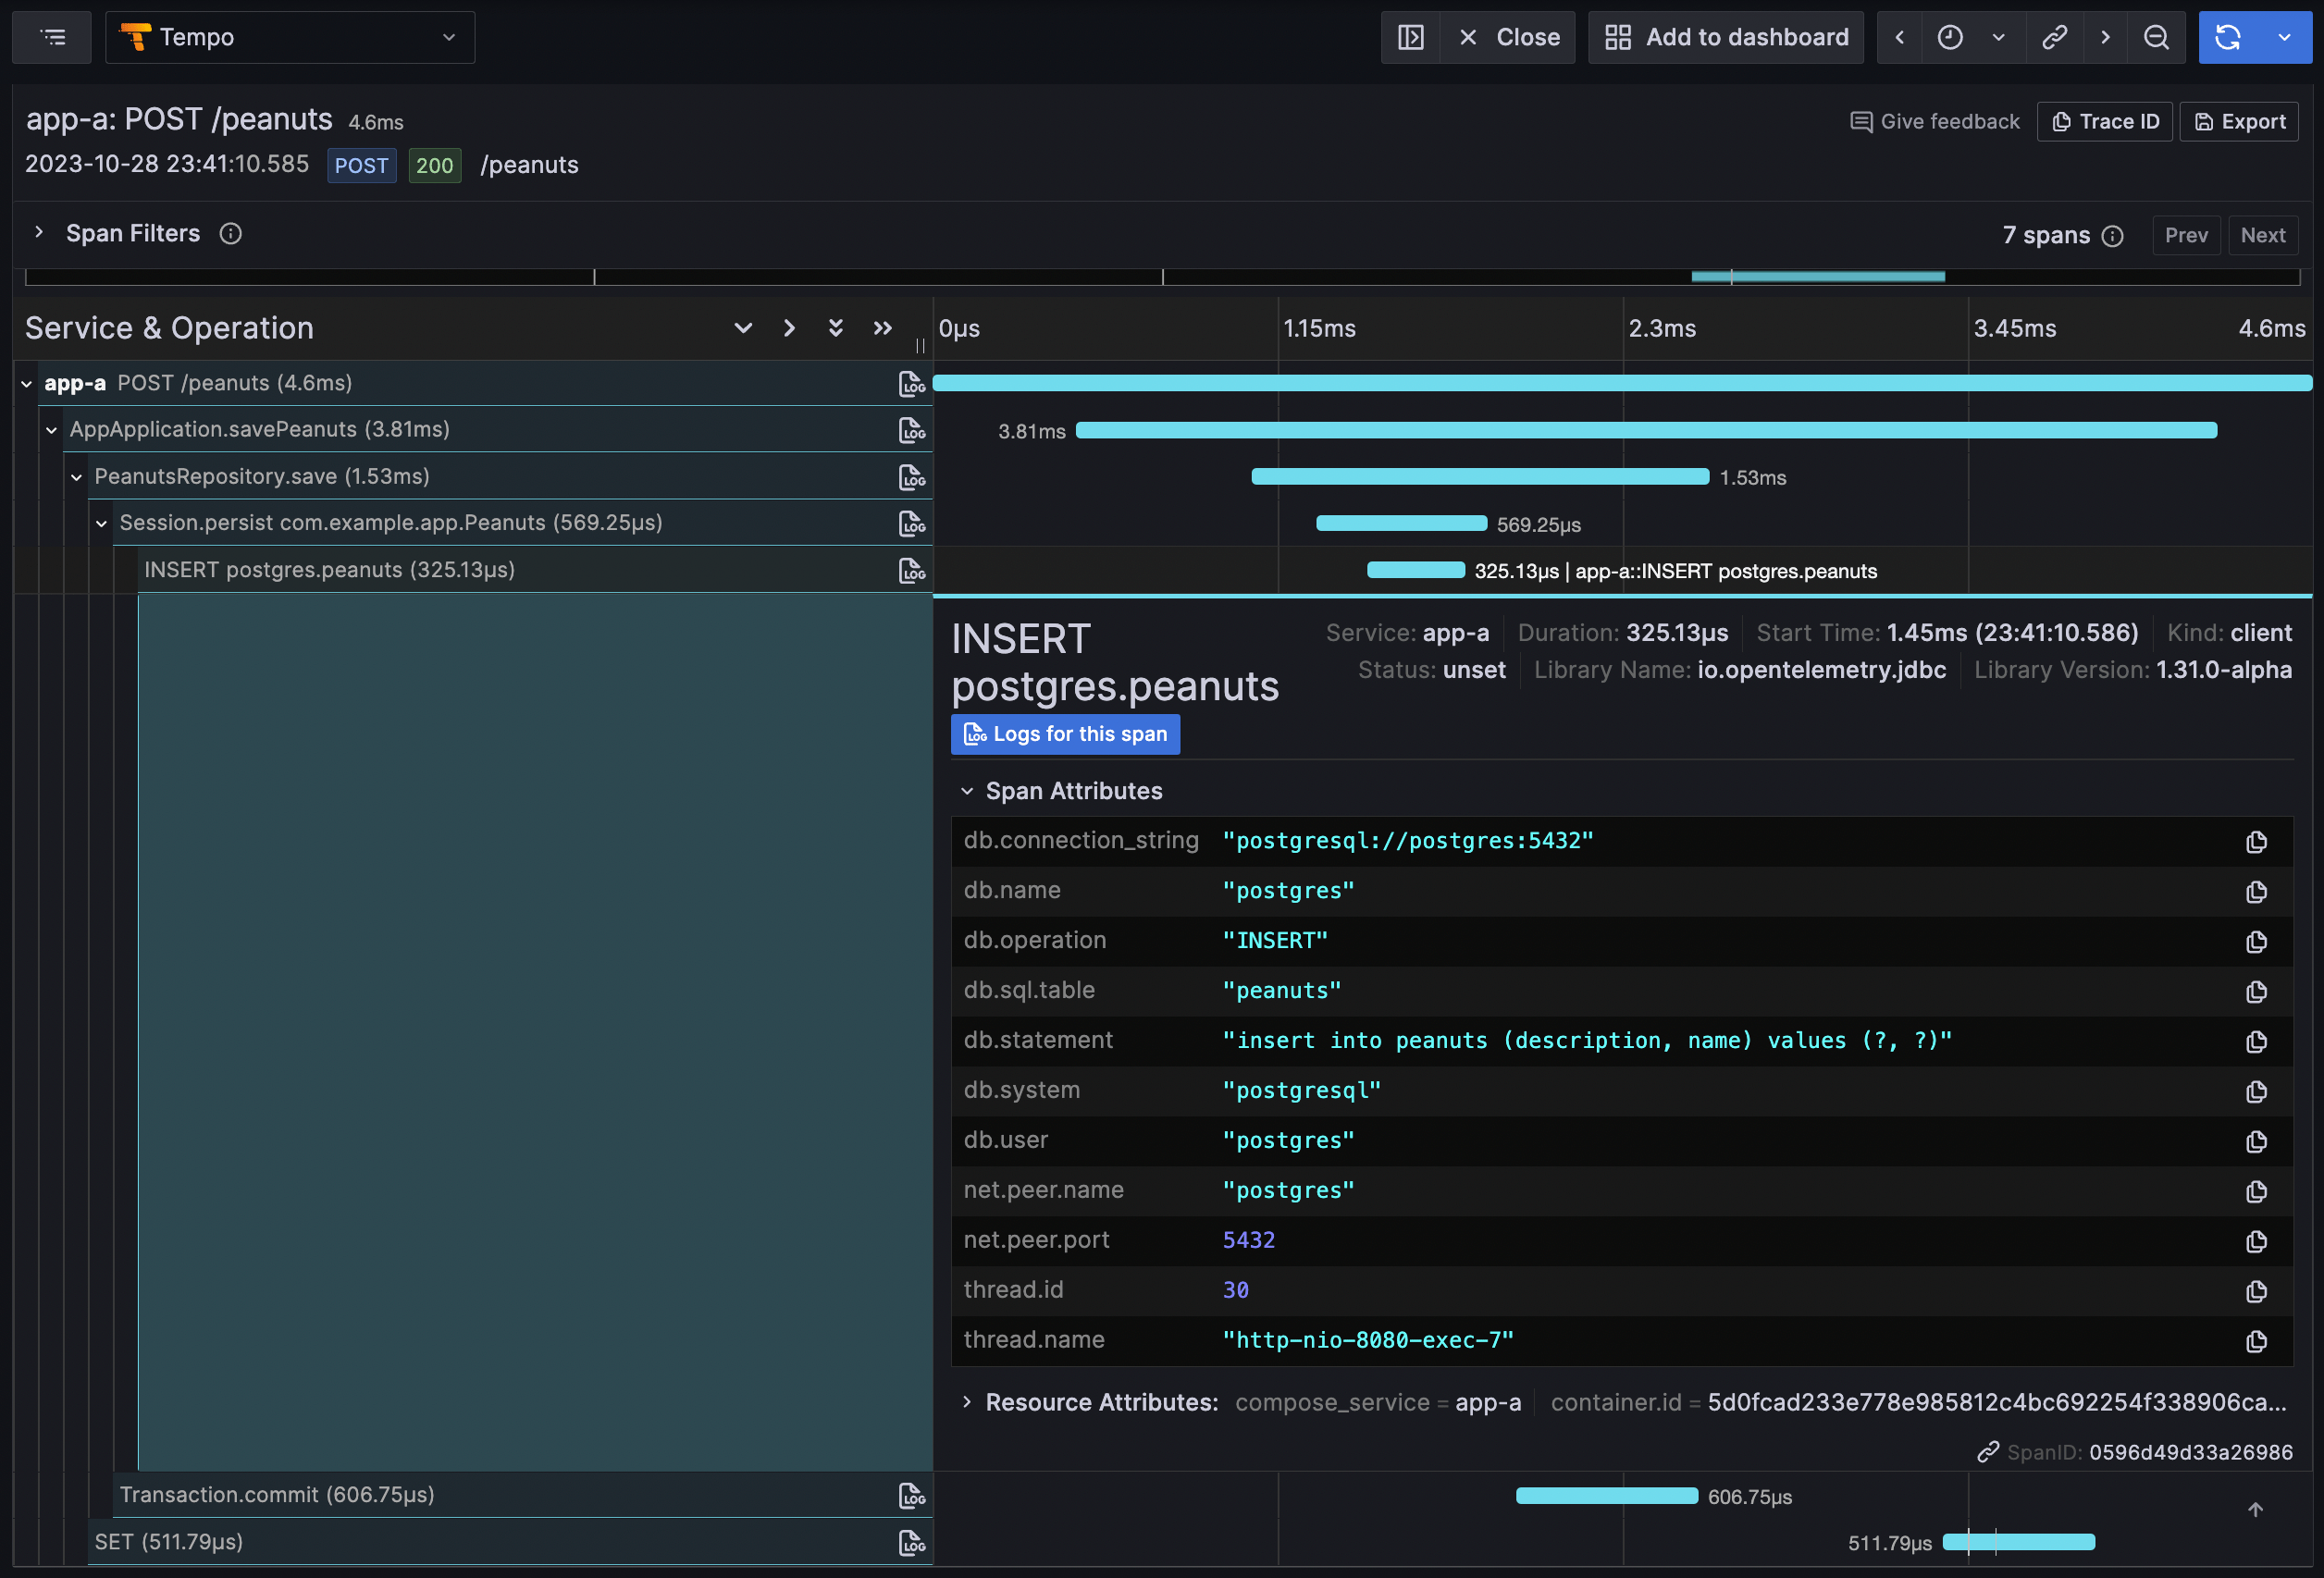Open logs icon for Transaction.commit span
Viewport: 2324px width, 1578px height.
point(911,1496)
